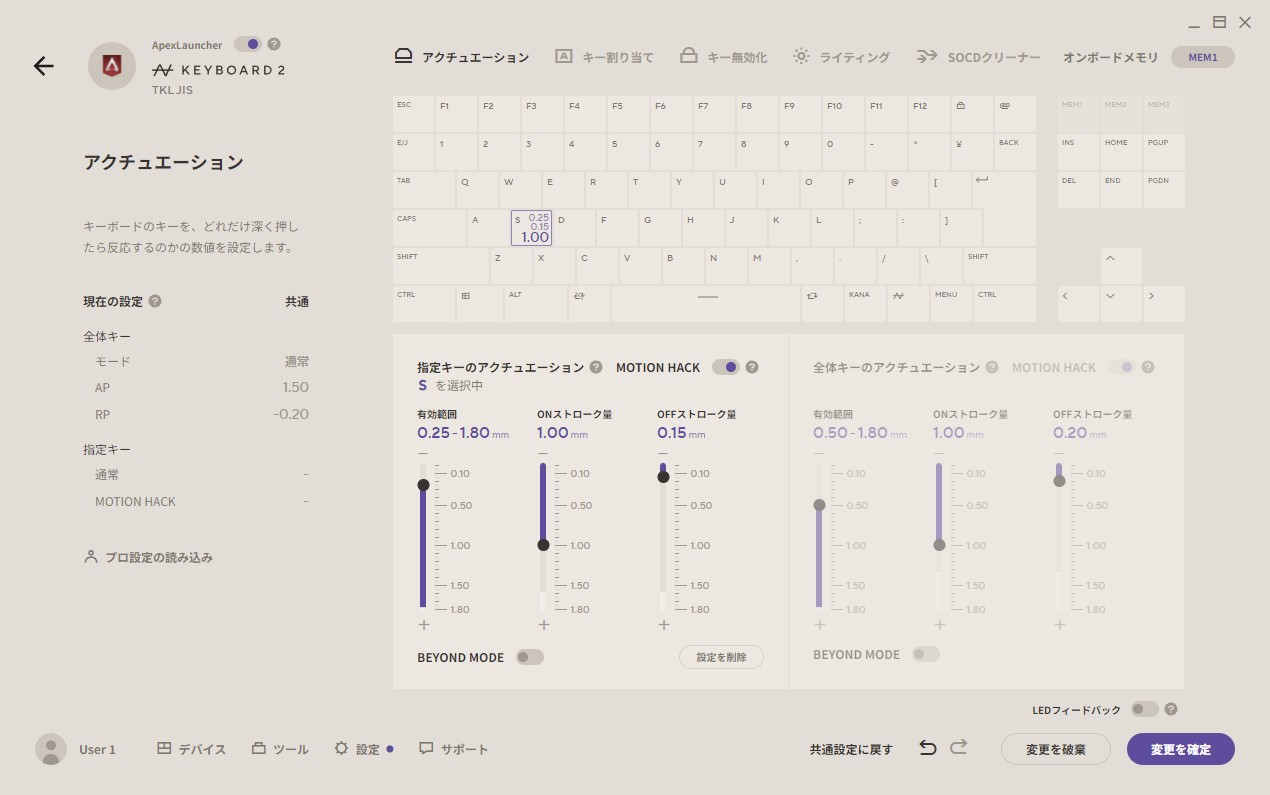Click the プロ設定の読み込み link
1270x795 pixels.
click(x=160, y=557)
